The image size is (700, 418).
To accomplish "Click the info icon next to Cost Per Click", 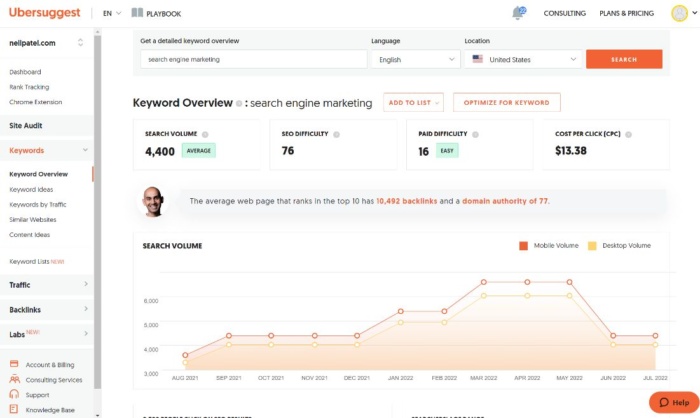I will [x=628, y=134].
